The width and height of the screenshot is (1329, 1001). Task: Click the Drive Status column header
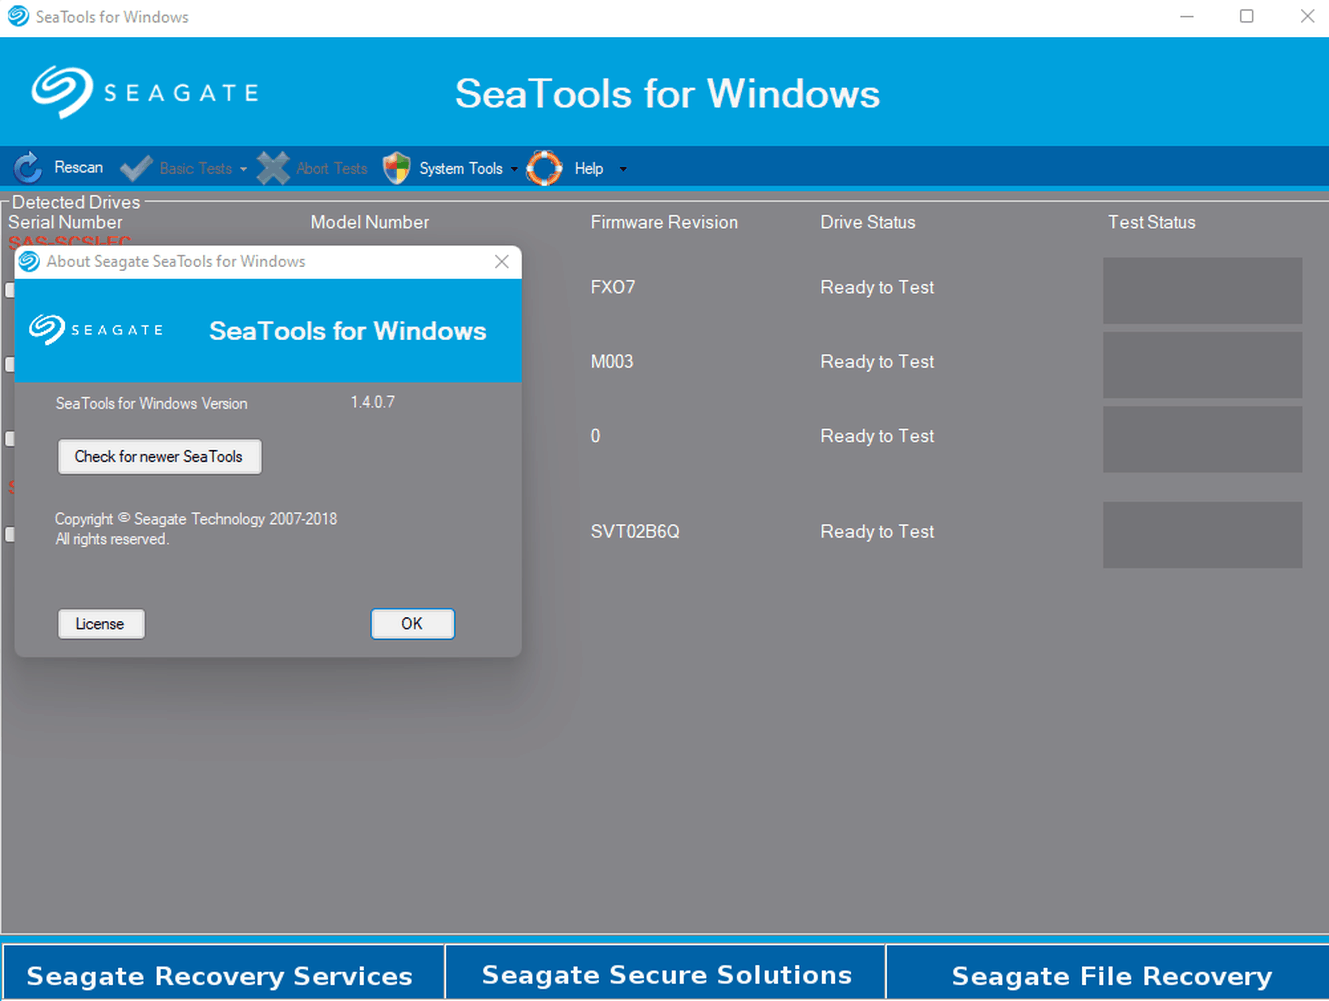(x=868, y=222)
